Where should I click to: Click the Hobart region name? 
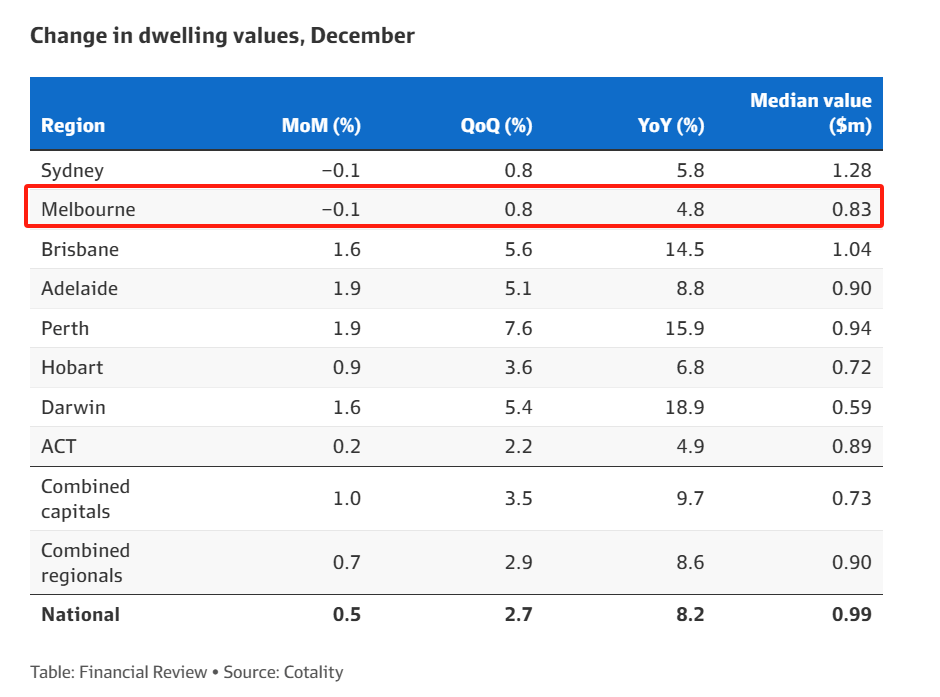72,367
